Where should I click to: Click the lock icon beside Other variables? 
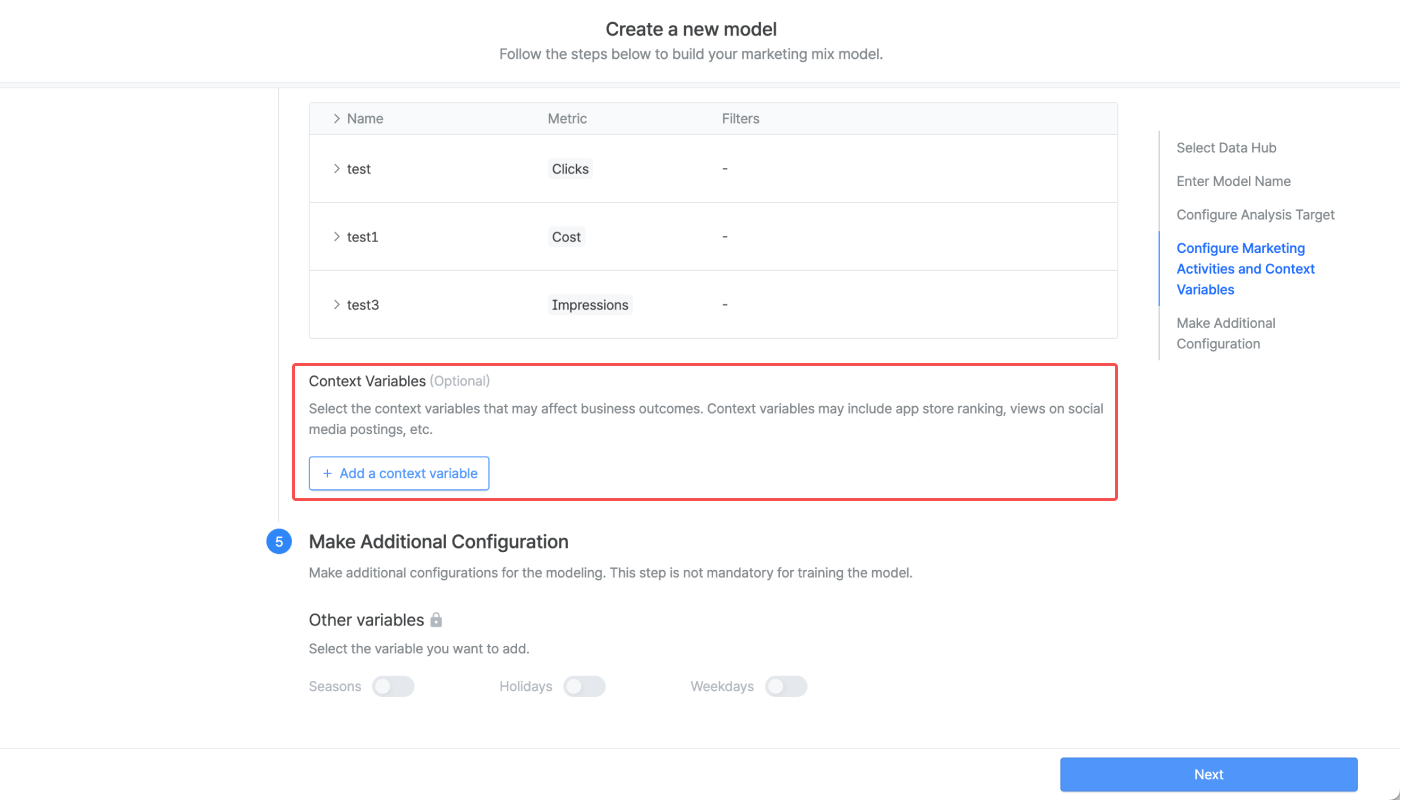[x=436, y=620]
